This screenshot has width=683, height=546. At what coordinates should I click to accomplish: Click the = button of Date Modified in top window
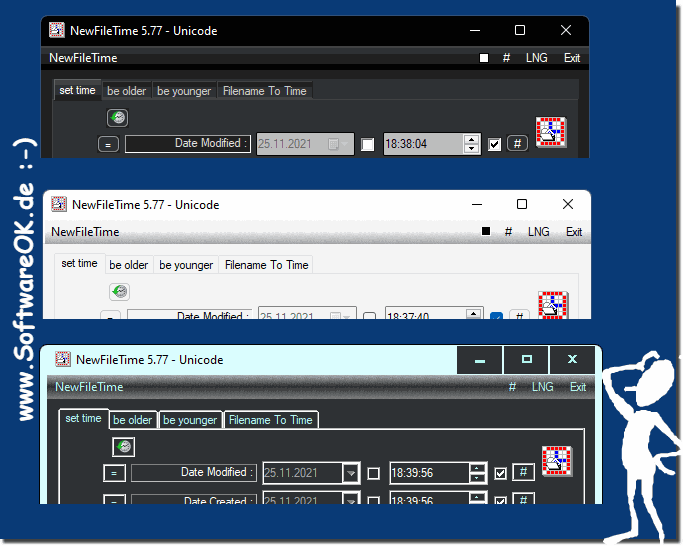point(108,144)
